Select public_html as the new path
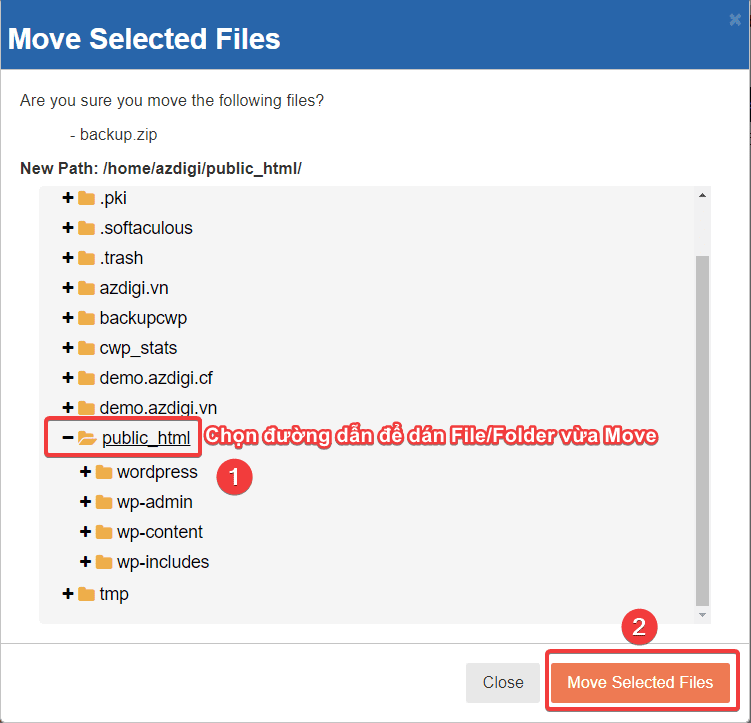The height and width of the screenshot is (723, 751). (x=146, y=438)
